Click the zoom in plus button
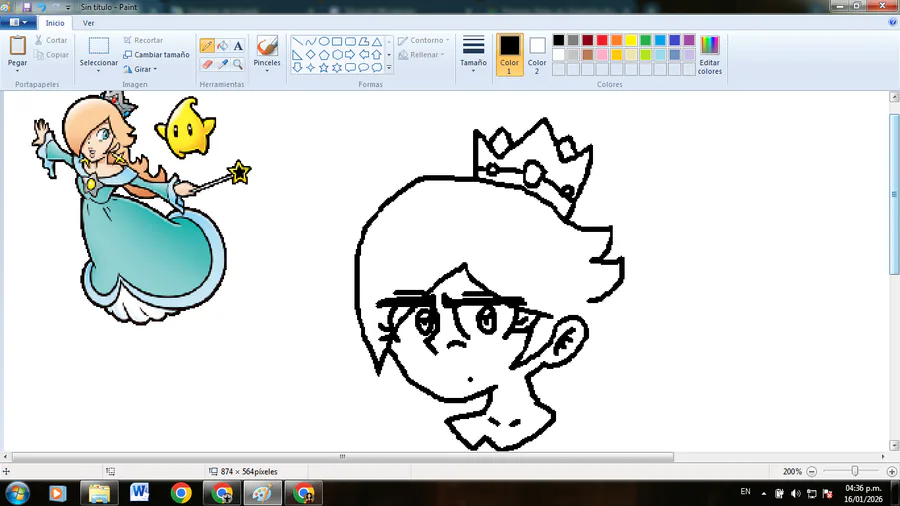Screen dimensions: 900x506 891,472
